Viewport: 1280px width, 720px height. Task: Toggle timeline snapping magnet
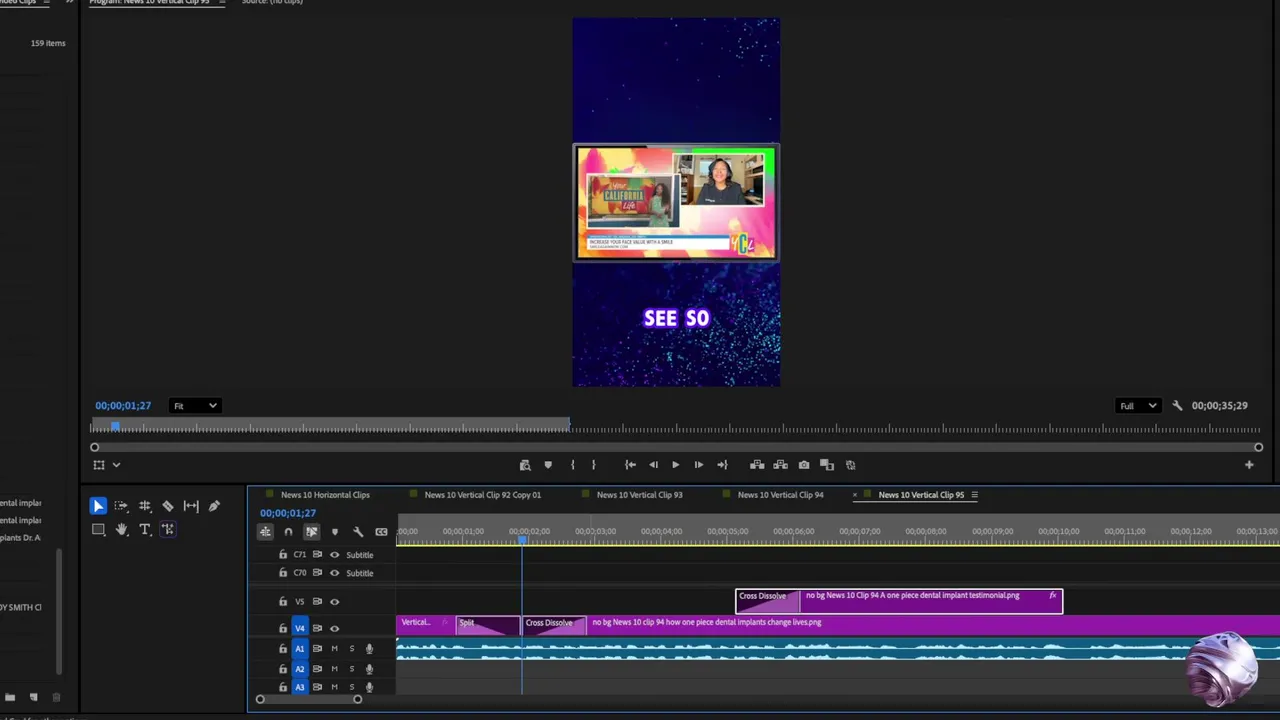tap(288, 532)
